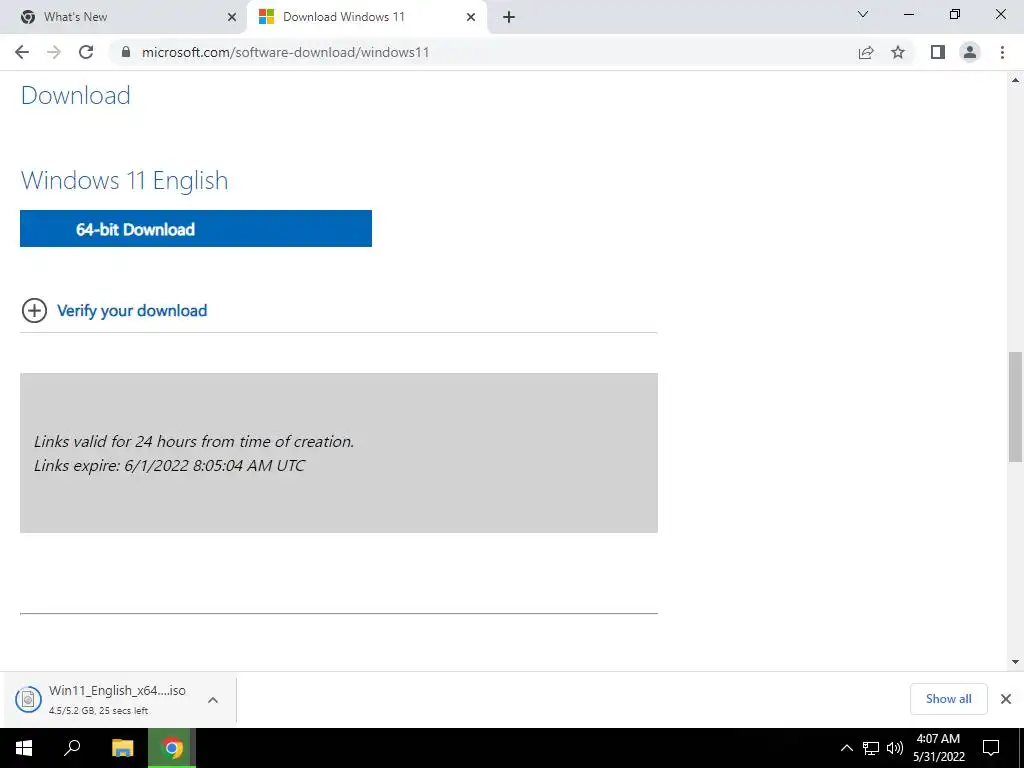Click the scrollbar down arrow
This screenshot has width=1024, height=768.
click(1016, 662)
